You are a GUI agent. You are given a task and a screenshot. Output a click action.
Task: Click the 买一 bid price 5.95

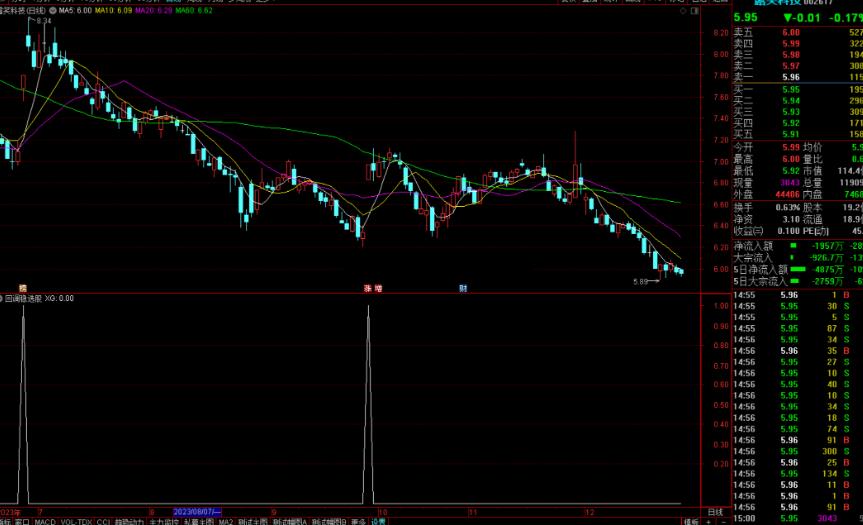[791, 90]
